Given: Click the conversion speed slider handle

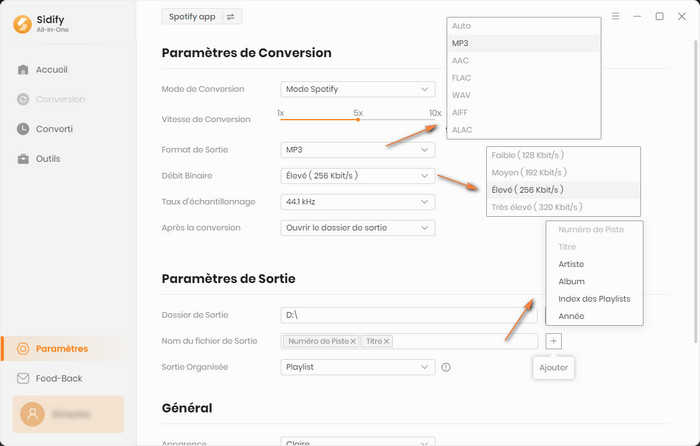Looking at the screenshot, I should (x=358, y=119).
